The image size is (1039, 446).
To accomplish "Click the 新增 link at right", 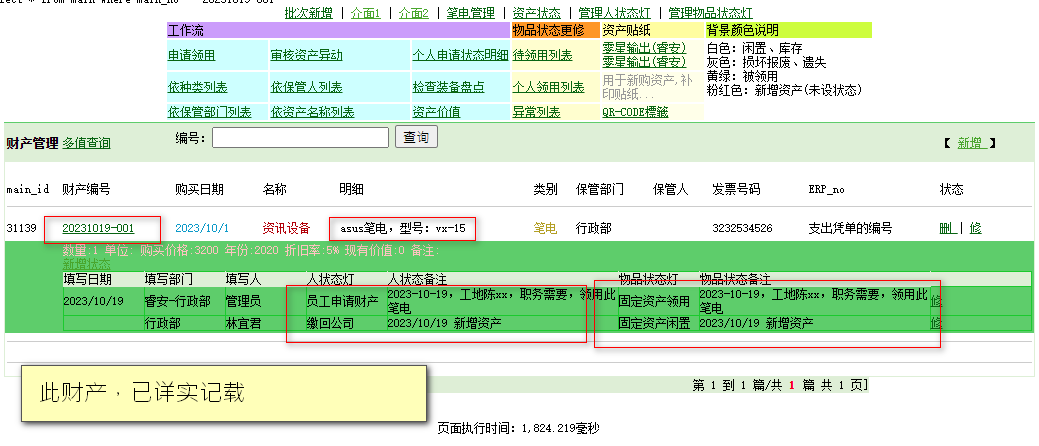I will 971,143.
